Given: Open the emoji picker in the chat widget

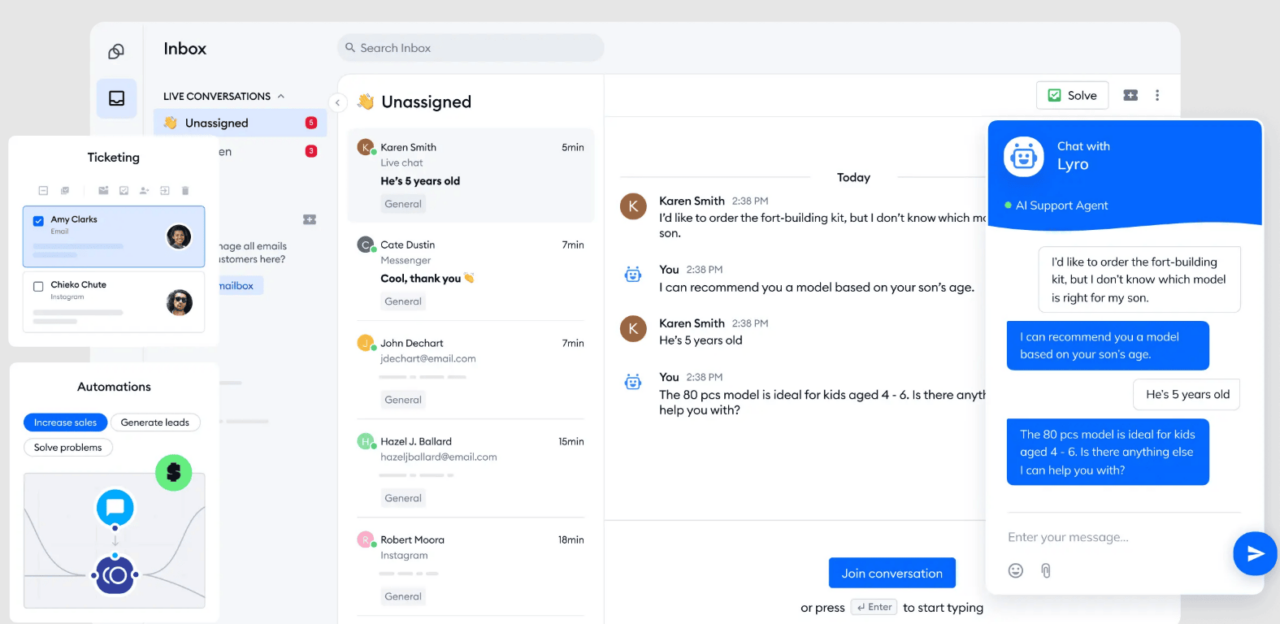Looking at the screenshot, I should (1016, 570).
